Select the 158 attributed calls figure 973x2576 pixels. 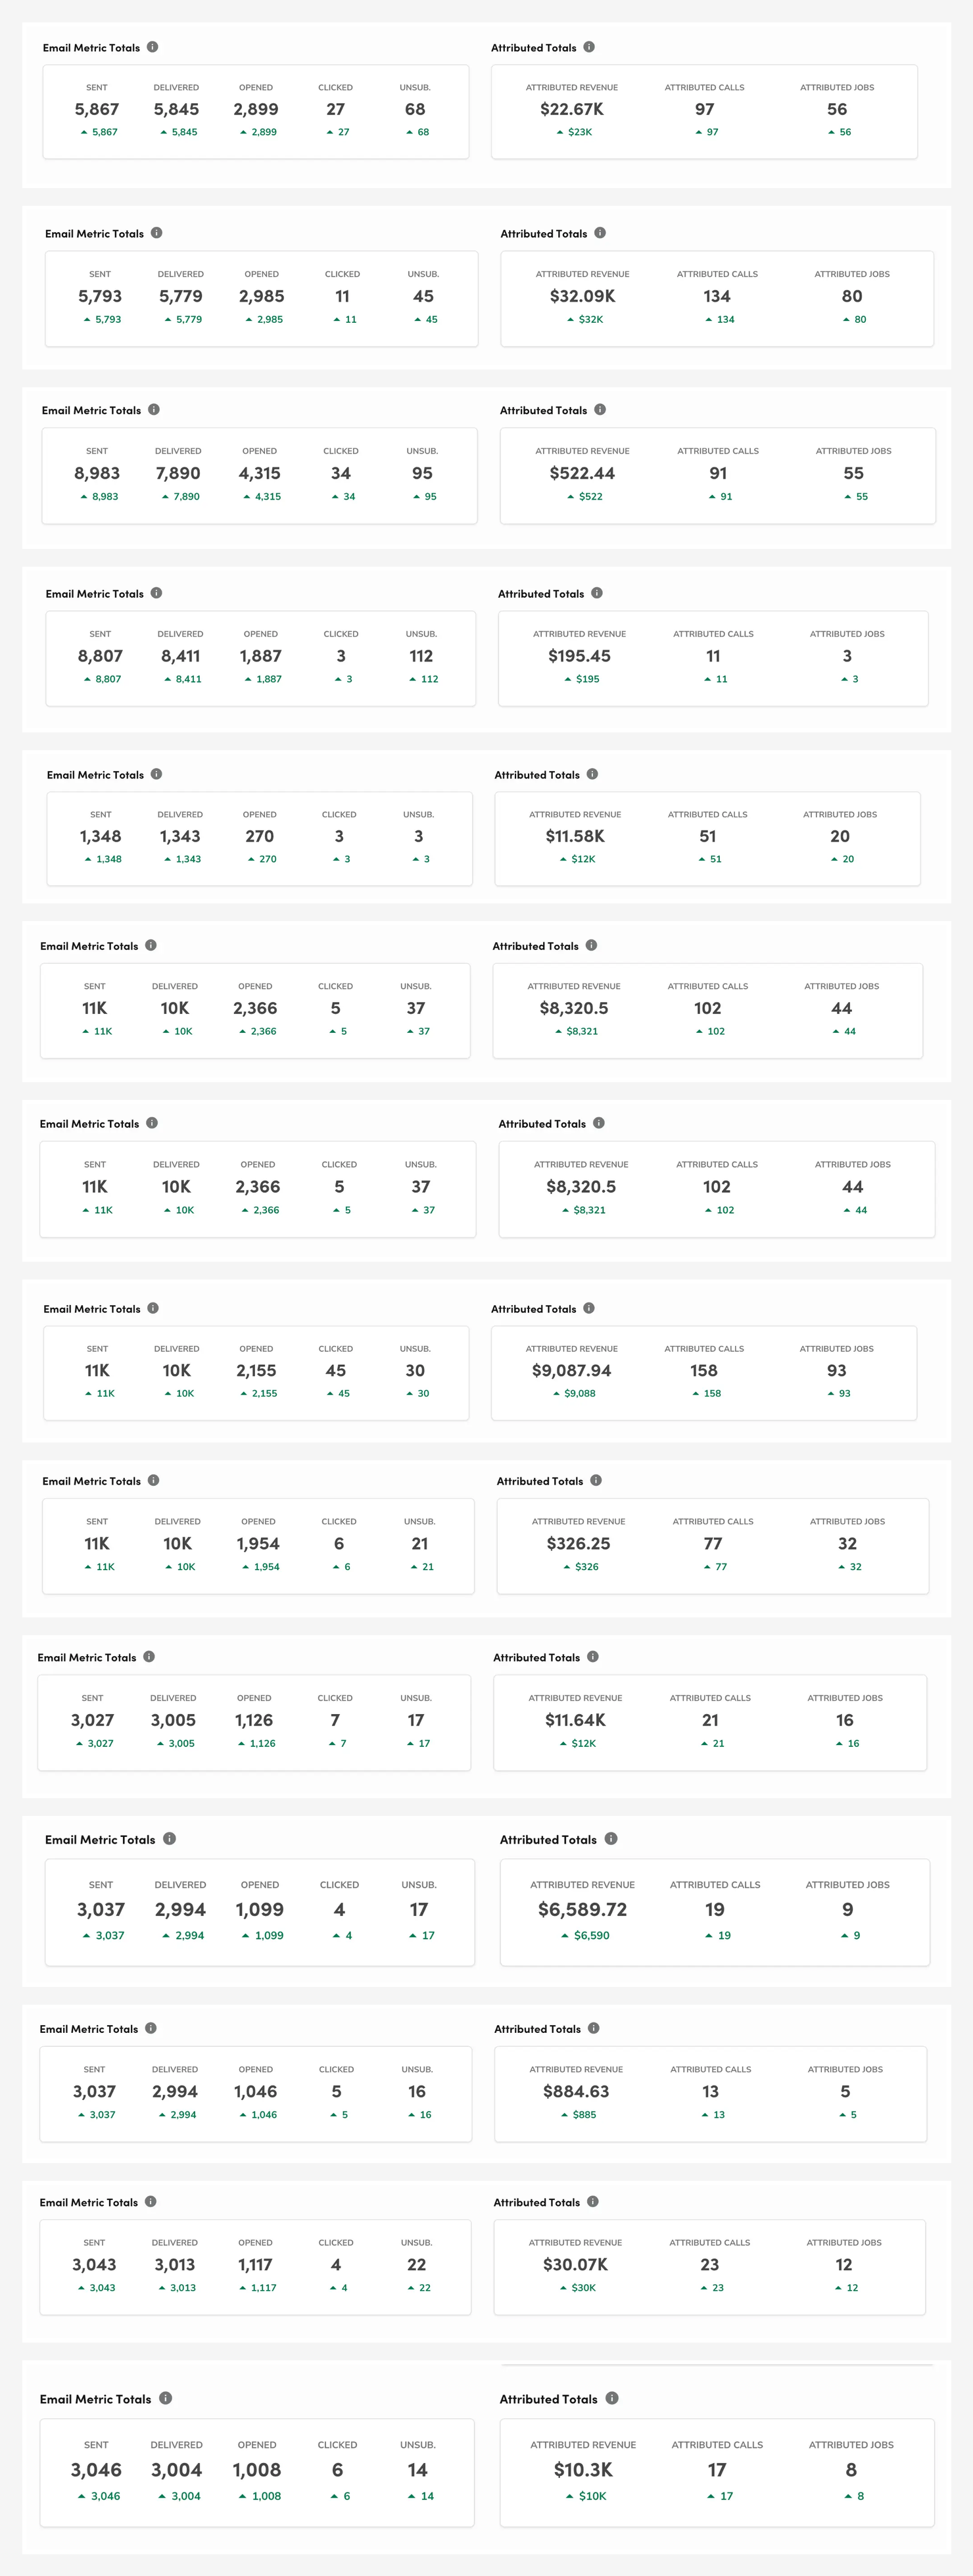click(x=704, y=1370)
